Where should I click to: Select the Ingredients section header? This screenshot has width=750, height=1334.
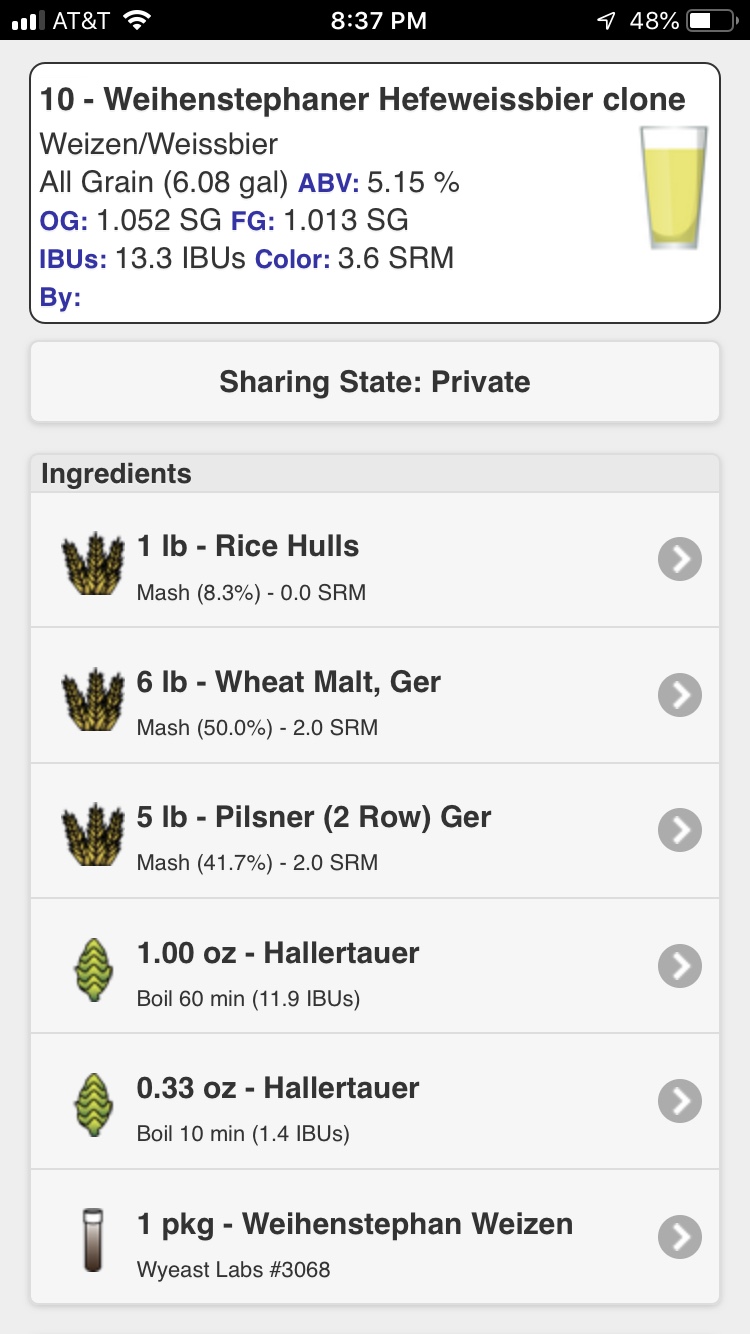(x=375, y=474)
